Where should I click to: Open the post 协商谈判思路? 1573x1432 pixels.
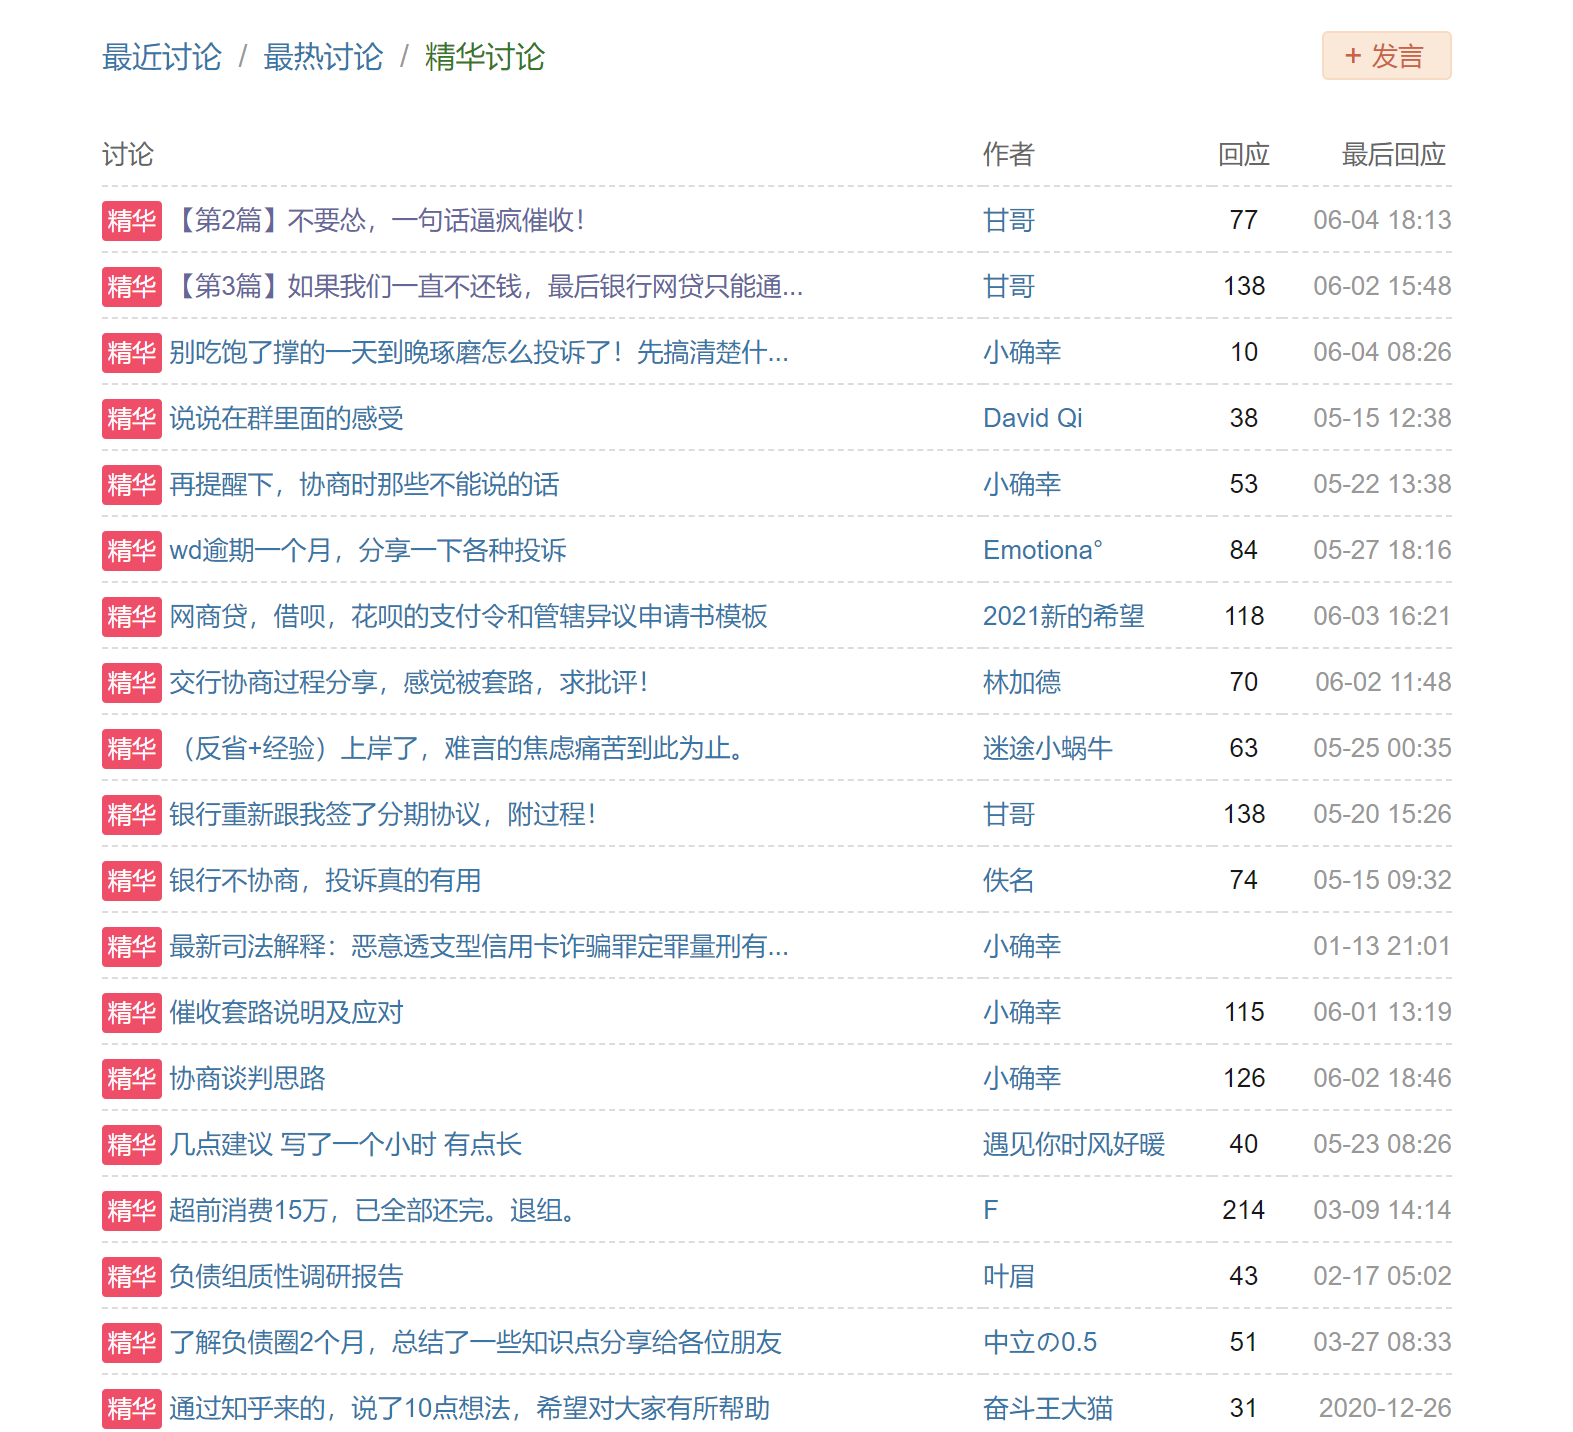pyautogui.click(x=247, y=1078)
